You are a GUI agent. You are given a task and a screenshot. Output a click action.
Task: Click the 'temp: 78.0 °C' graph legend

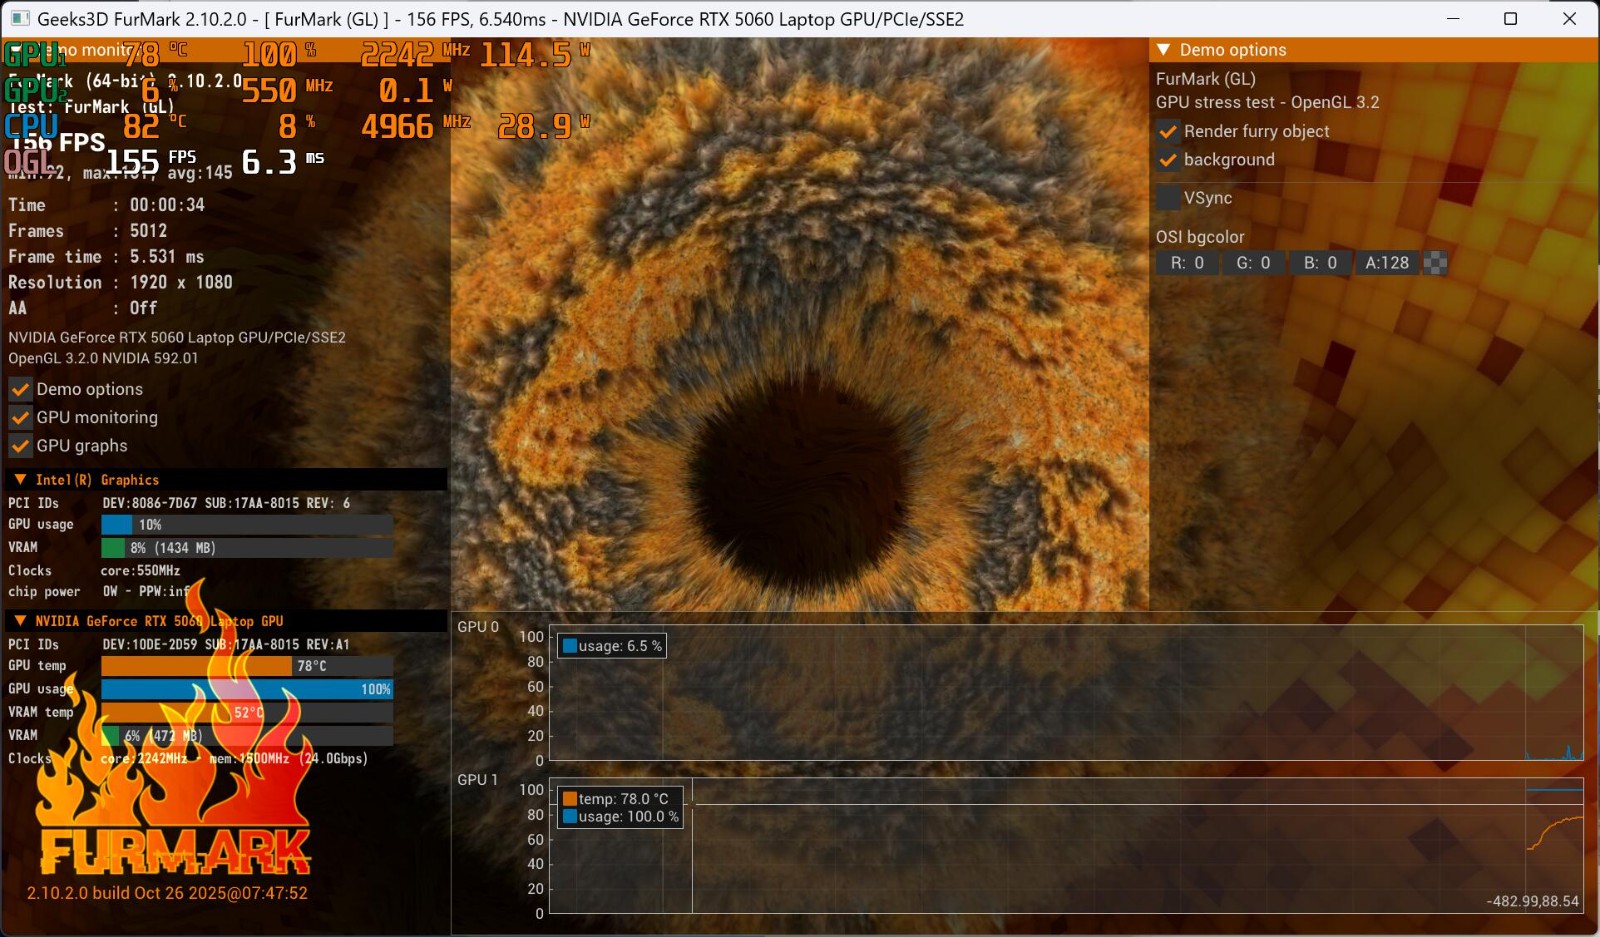pos(615,799)
